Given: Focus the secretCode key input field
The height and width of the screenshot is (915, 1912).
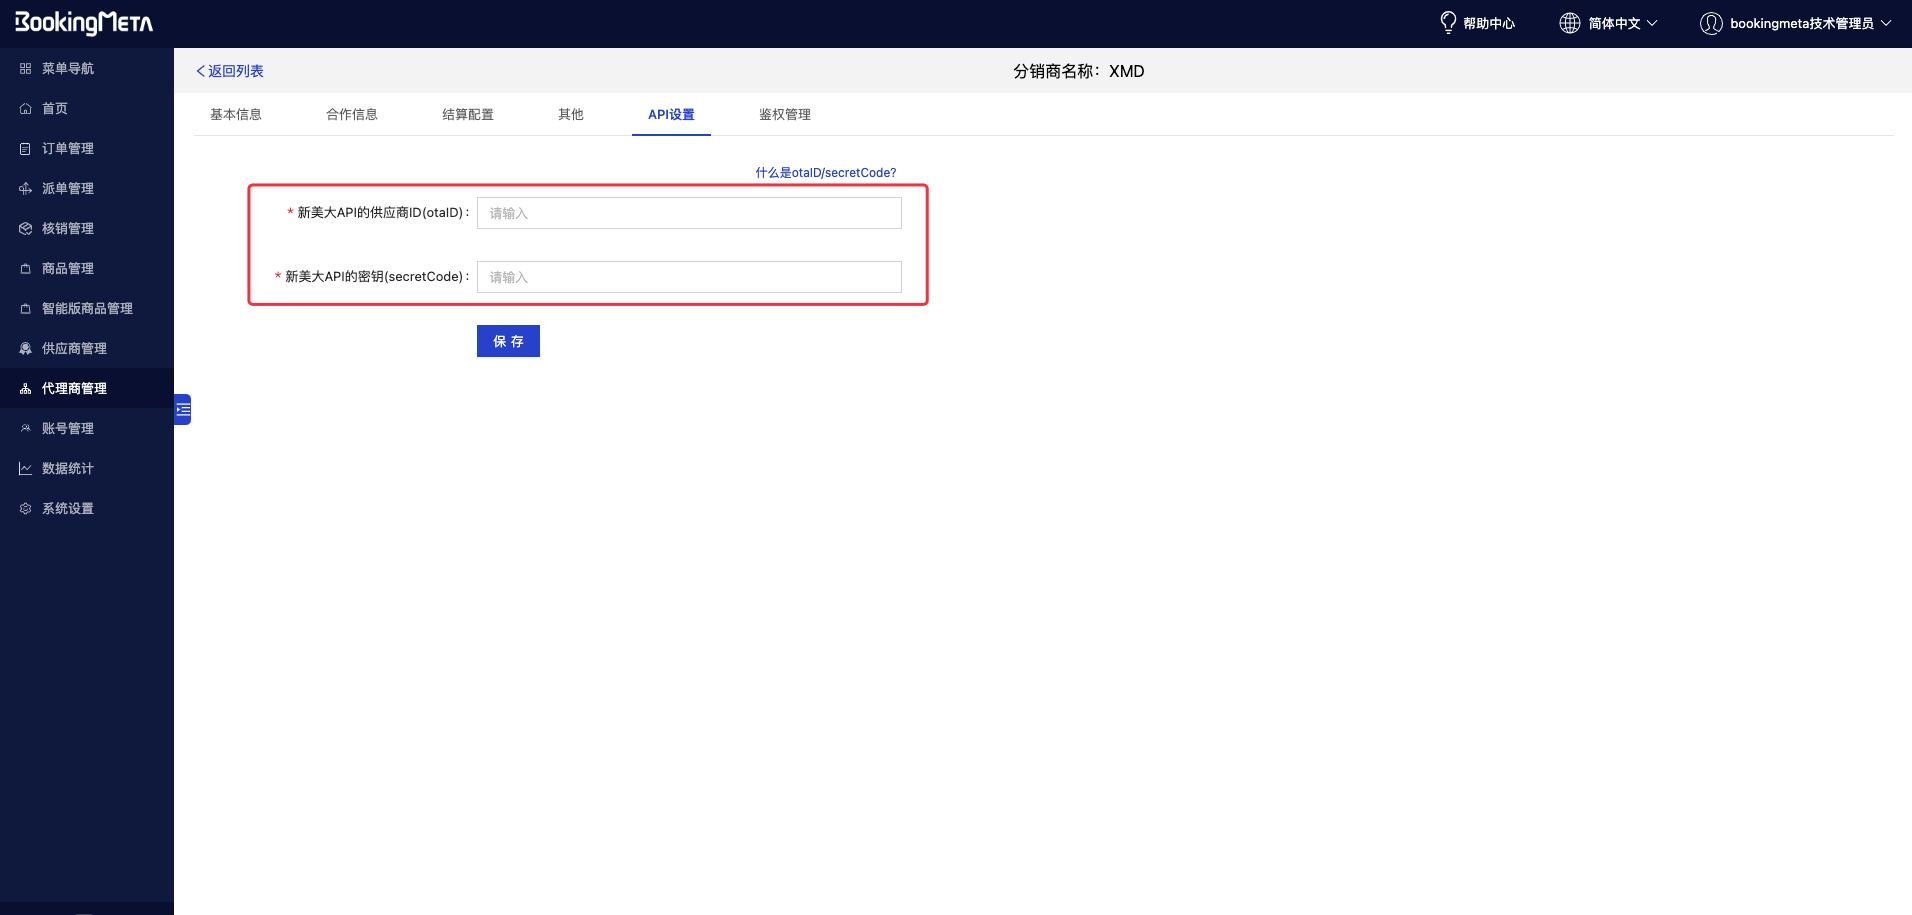Looking at the screenshot, I should click(689, 277).
